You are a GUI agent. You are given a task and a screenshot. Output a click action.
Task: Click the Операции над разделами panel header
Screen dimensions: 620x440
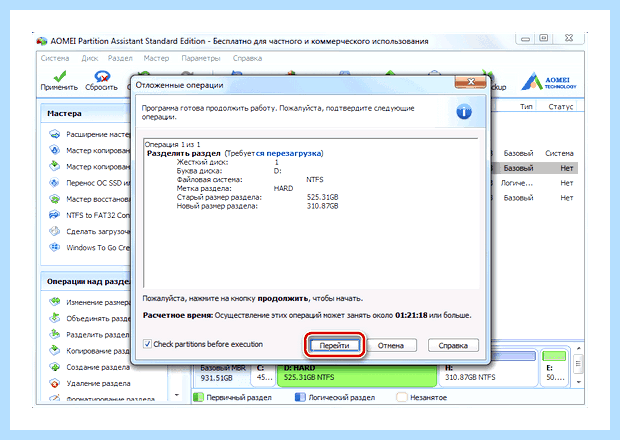(85, 281)
